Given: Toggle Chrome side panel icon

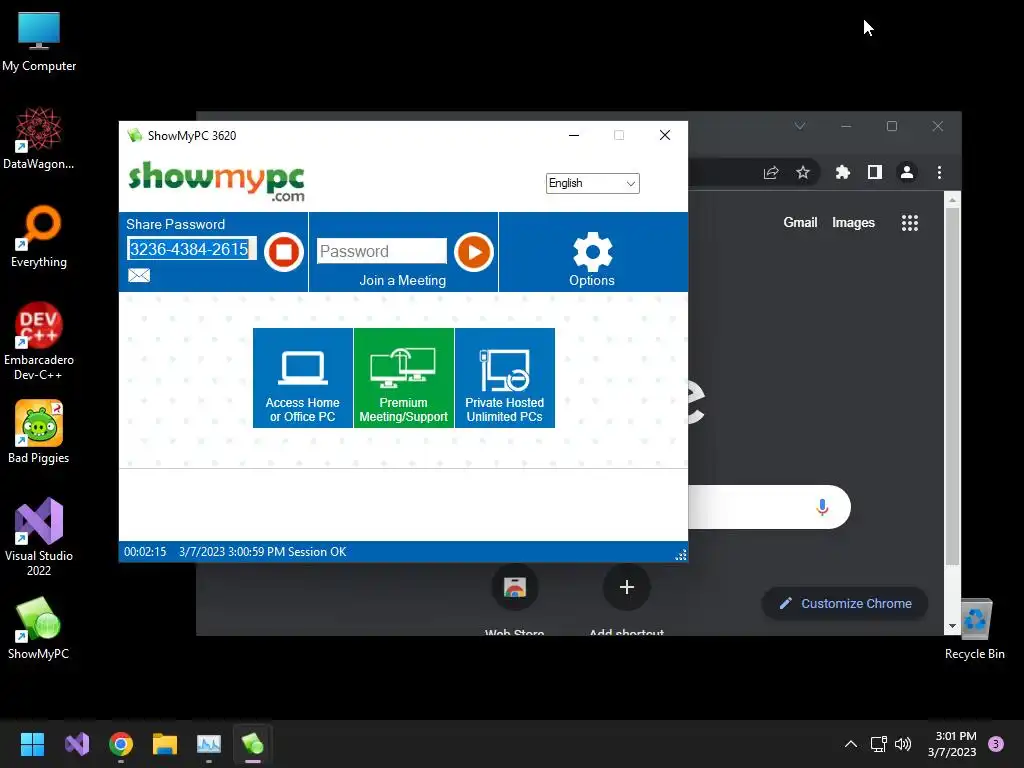Looking at the screenshot, I should (874, 172).
